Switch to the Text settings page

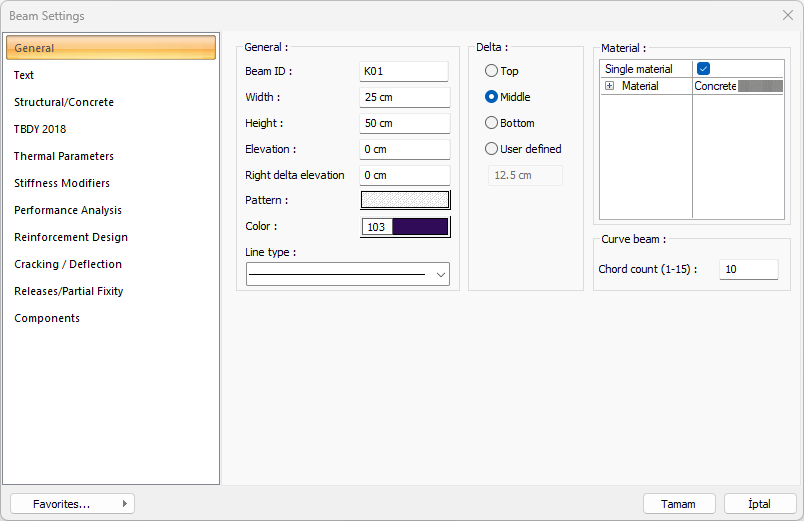coord(24,75)
